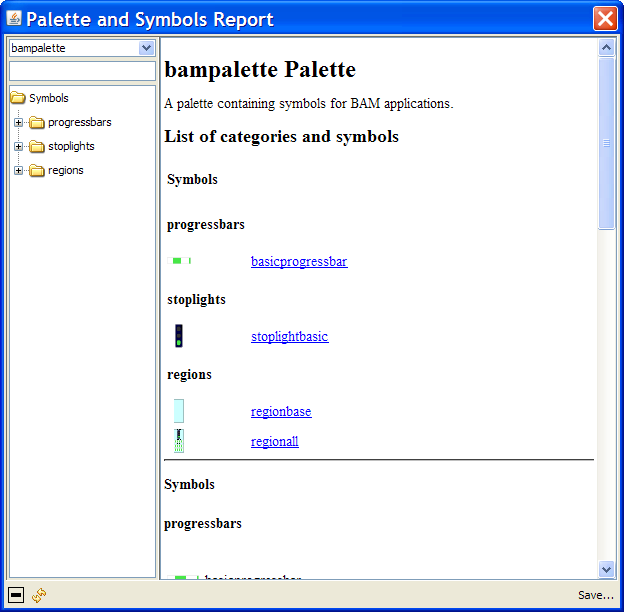Click the collapse-all icon in the bottom bar

tap(16, 595)
